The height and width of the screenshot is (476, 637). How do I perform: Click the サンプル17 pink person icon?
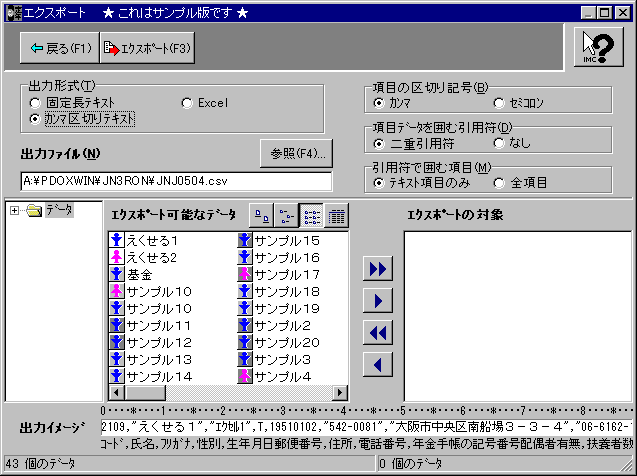point(245,275)
